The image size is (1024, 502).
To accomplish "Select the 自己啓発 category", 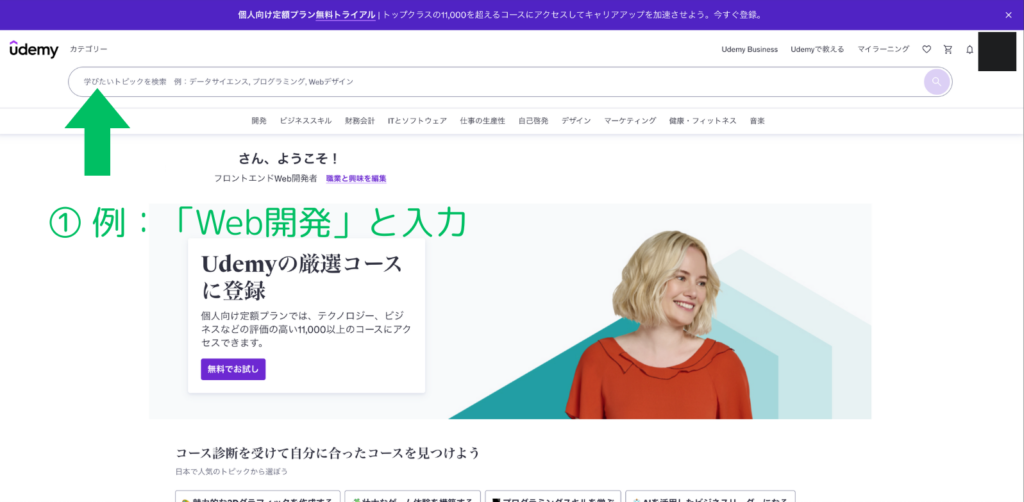I will point(534,121).
